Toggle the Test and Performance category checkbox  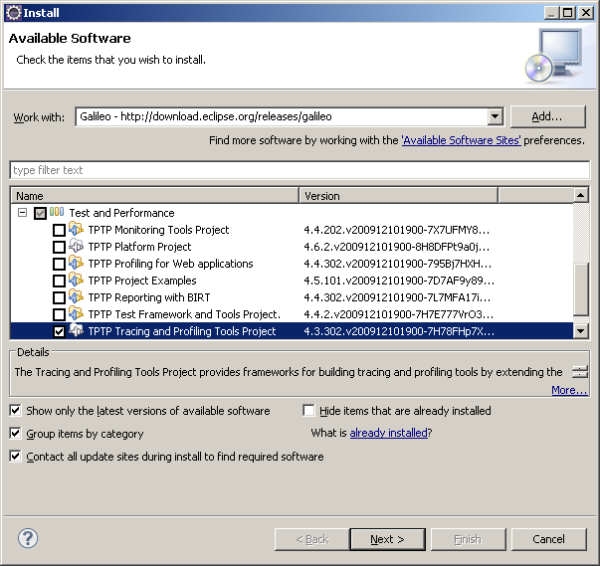point(40,213)
